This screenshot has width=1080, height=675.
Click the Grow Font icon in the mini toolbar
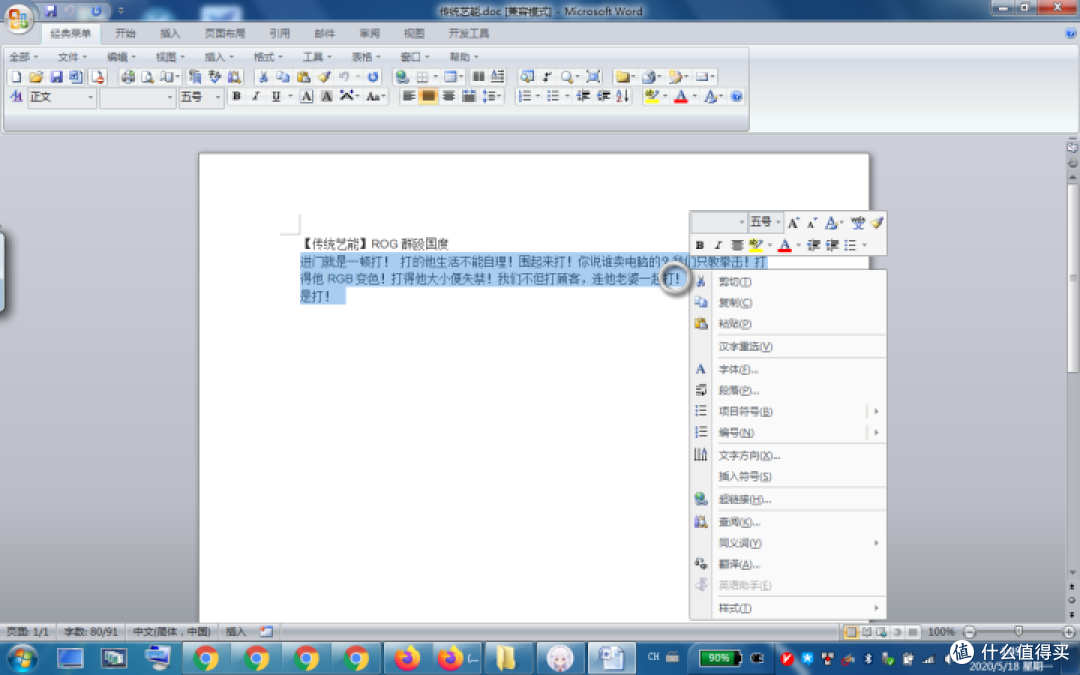793,222
